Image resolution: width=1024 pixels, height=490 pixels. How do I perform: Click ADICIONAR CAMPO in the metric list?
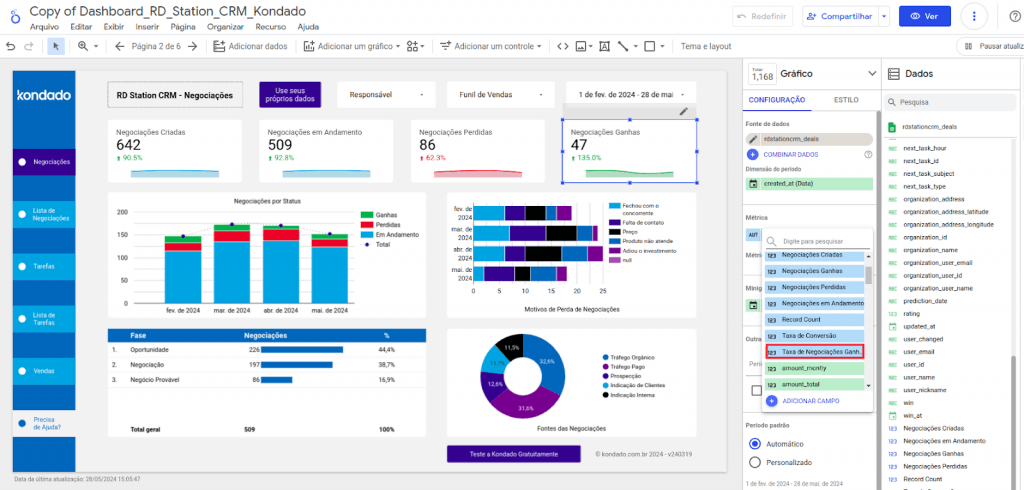pos(811,401)
